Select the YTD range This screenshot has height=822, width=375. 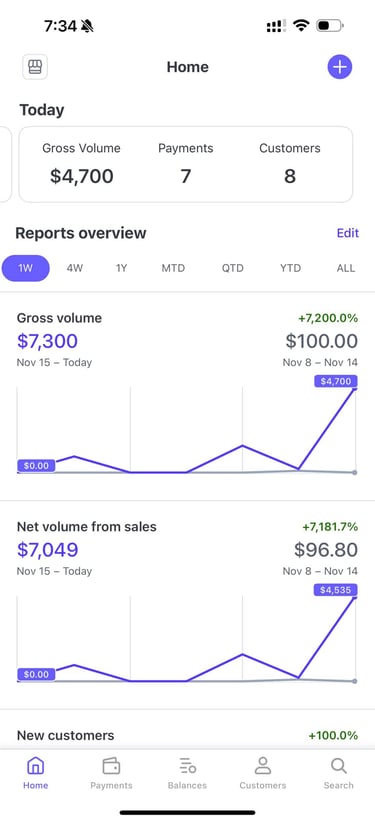pyautogui.click(x=290, y=268)
